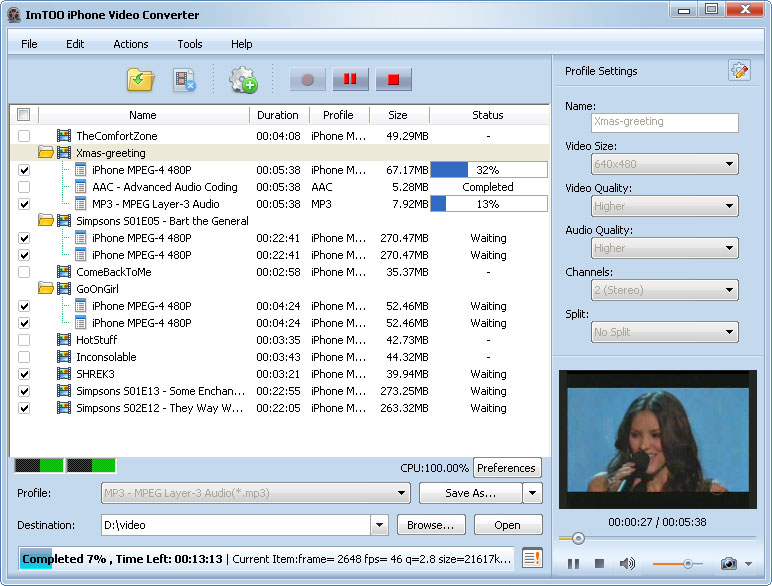Open the Actions menu
Screen dimensions: 772x586
pos(130,44)
